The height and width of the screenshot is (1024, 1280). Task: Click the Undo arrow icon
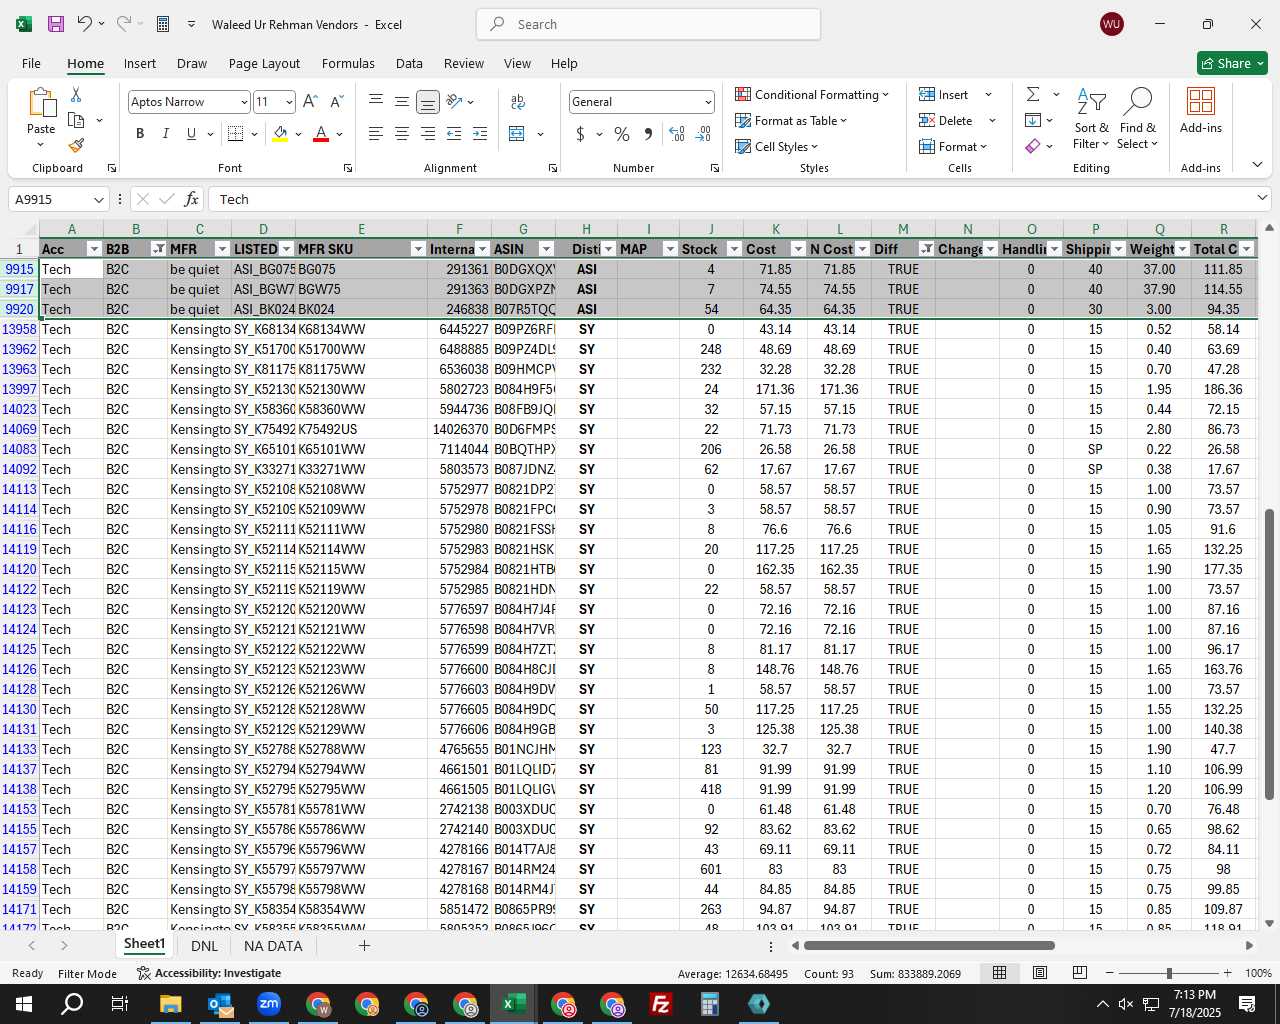point(85,24)
